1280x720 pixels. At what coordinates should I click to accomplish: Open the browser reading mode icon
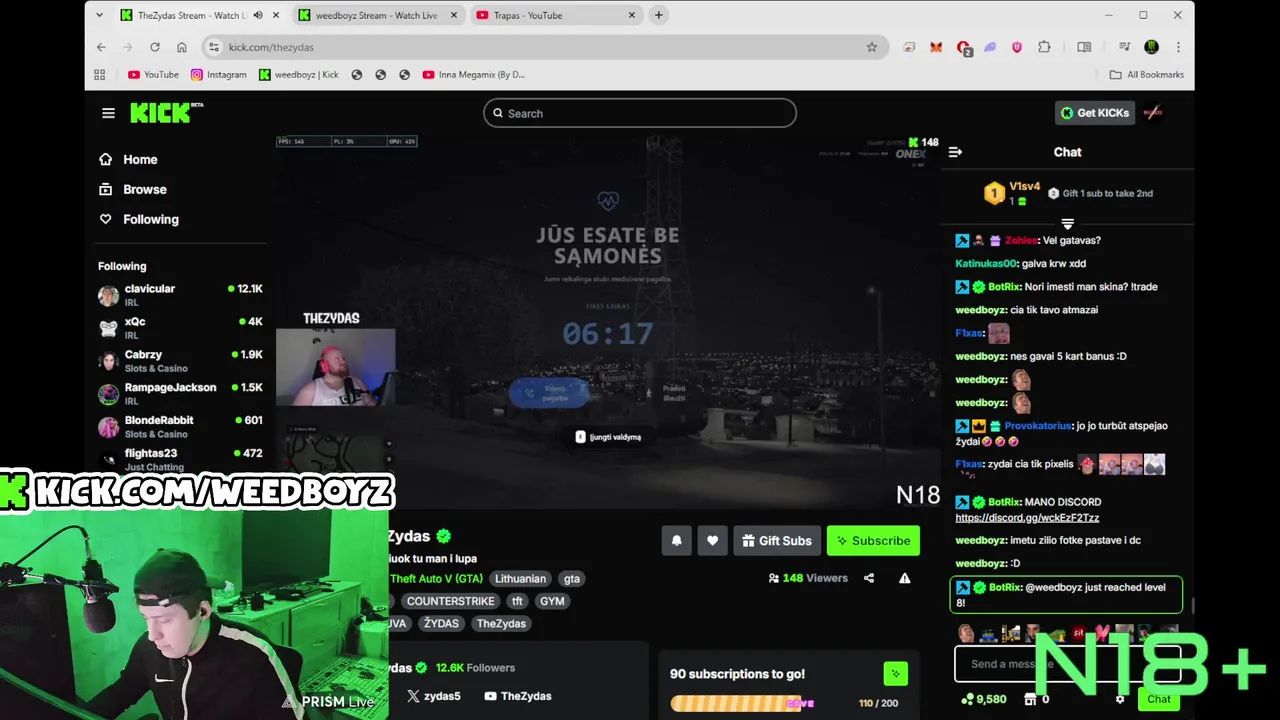(1084, 47)
